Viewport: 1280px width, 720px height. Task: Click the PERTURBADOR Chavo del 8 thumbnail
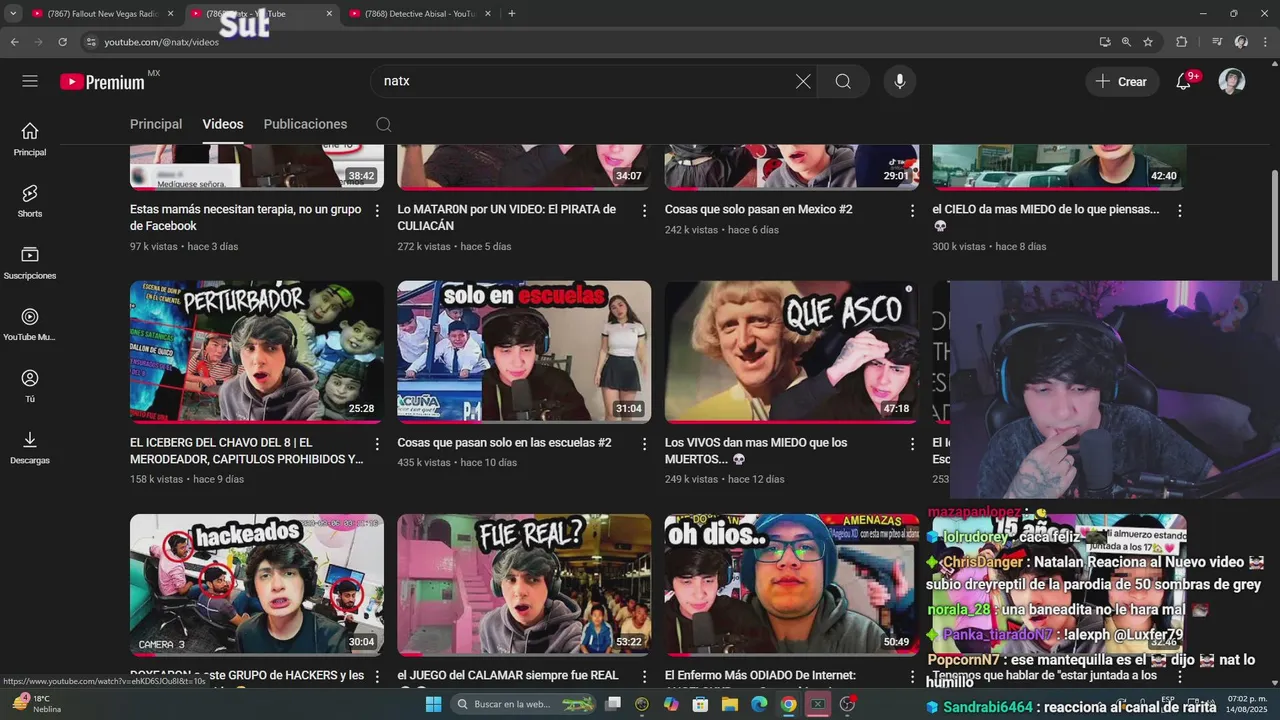[257, 351]
